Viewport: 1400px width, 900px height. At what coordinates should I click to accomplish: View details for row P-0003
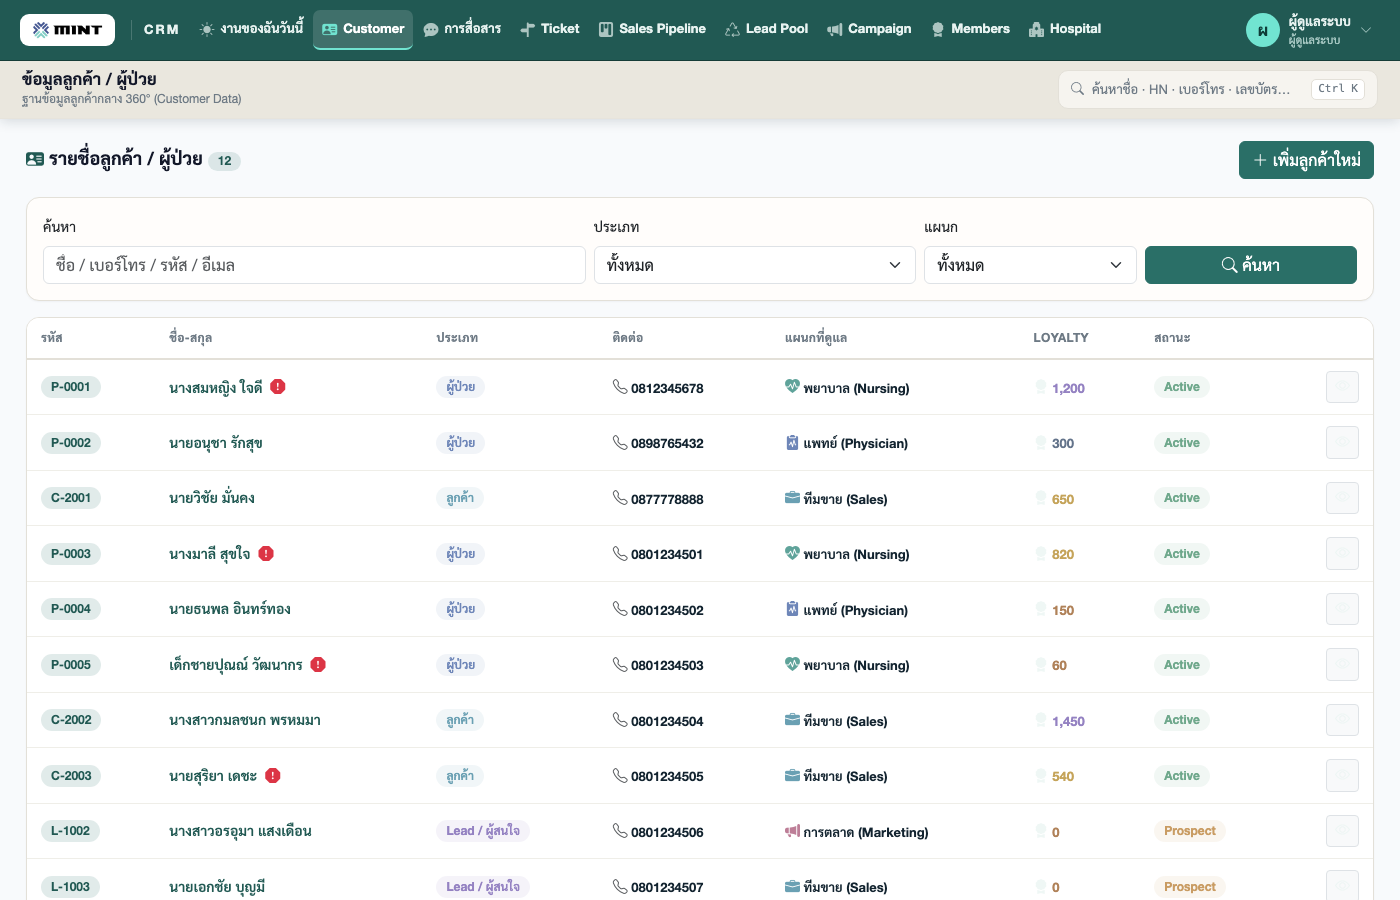point(1342,554)
